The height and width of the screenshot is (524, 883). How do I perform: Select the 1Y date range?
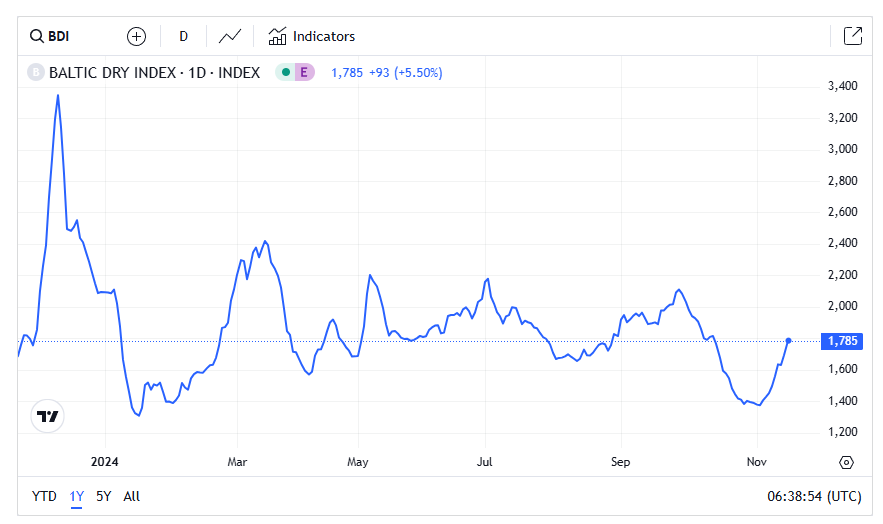(x=77, y=496)
